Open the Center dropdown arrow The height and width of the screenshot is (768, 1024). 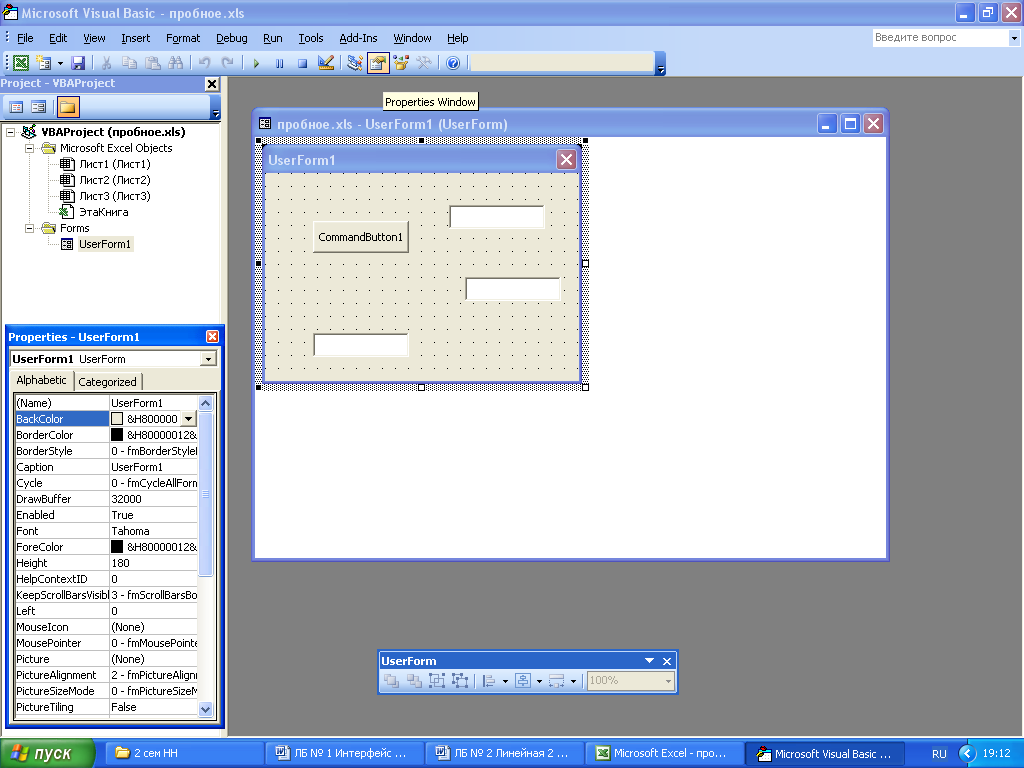(x=539, y=681)
